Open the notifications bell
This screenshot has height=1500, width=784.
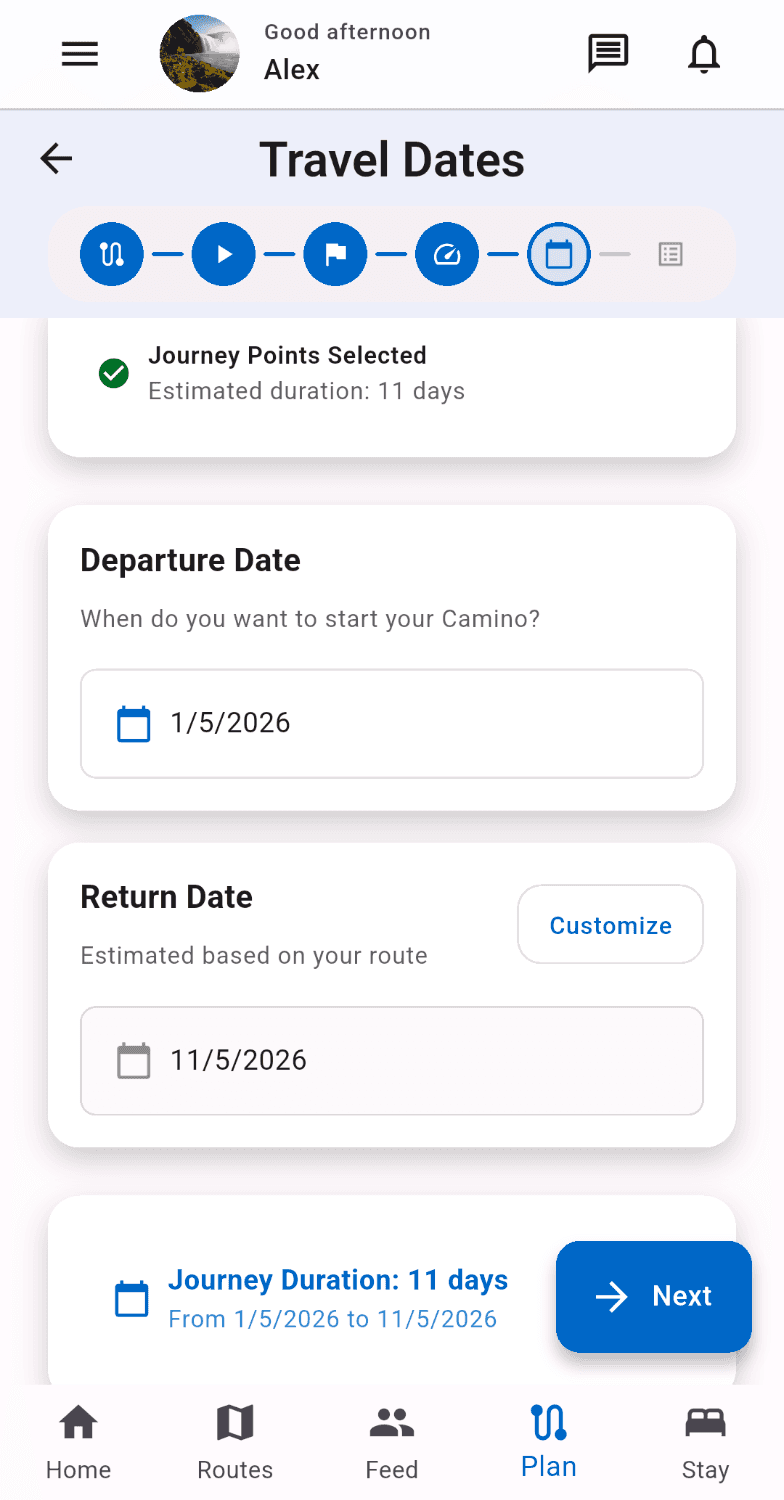pos(704,54)
